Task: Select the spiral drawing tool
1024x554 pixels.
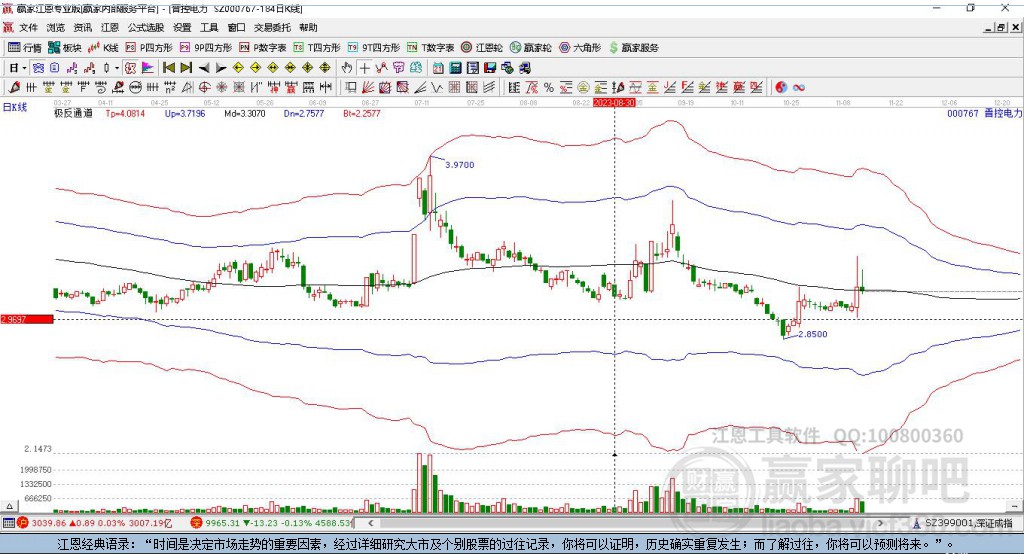Action: click(x=101, y=87)
